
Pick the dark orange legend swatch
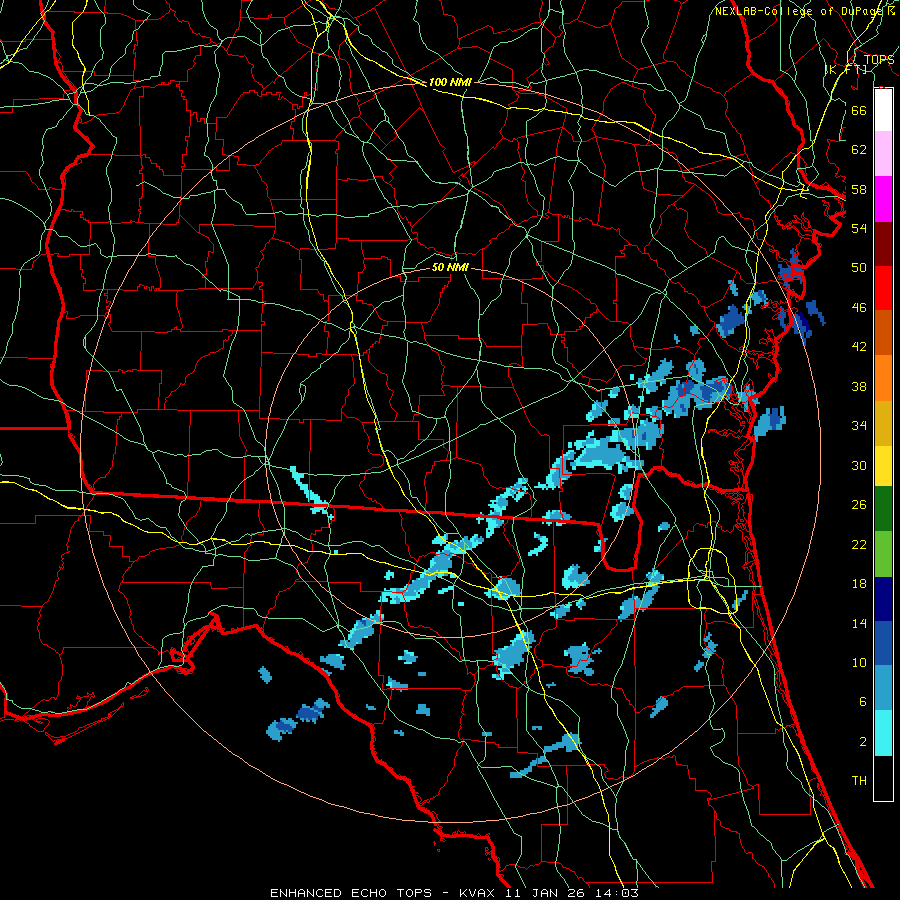[883, 332]
